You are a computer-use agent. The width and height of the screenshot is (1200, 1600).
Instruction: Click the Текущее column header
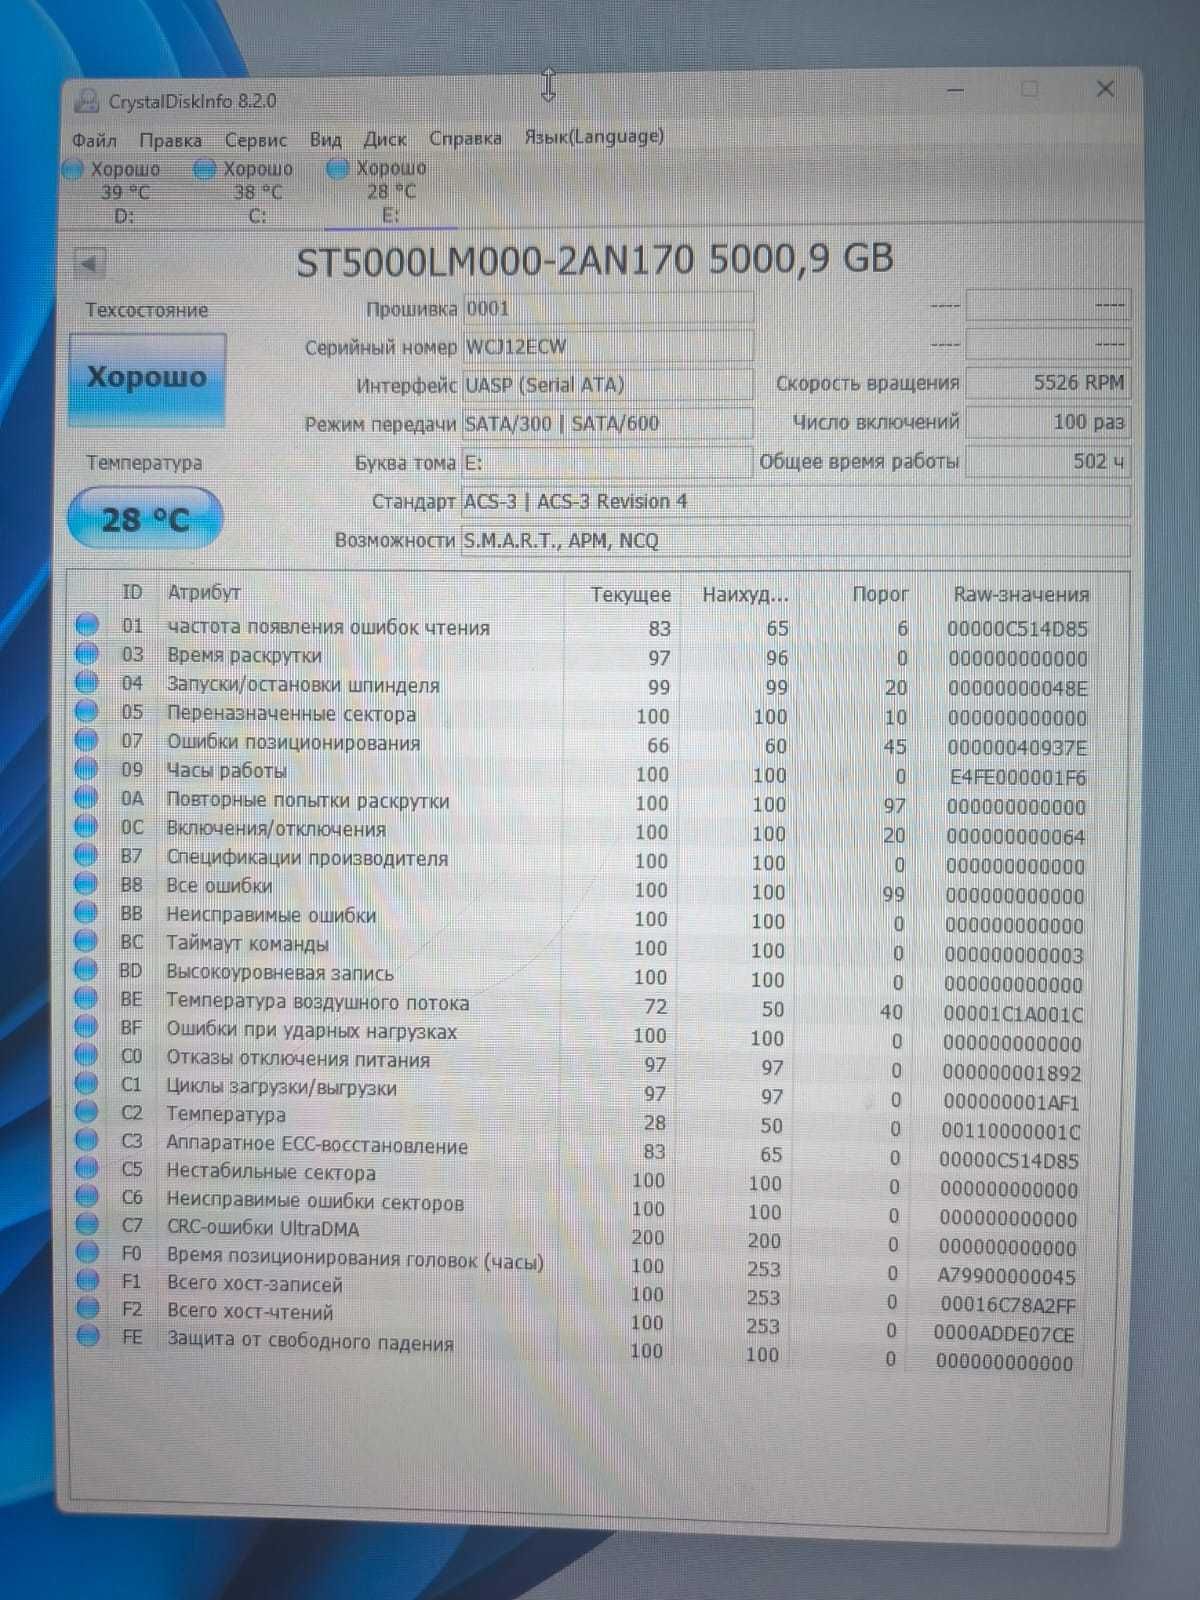click(630, 594)
